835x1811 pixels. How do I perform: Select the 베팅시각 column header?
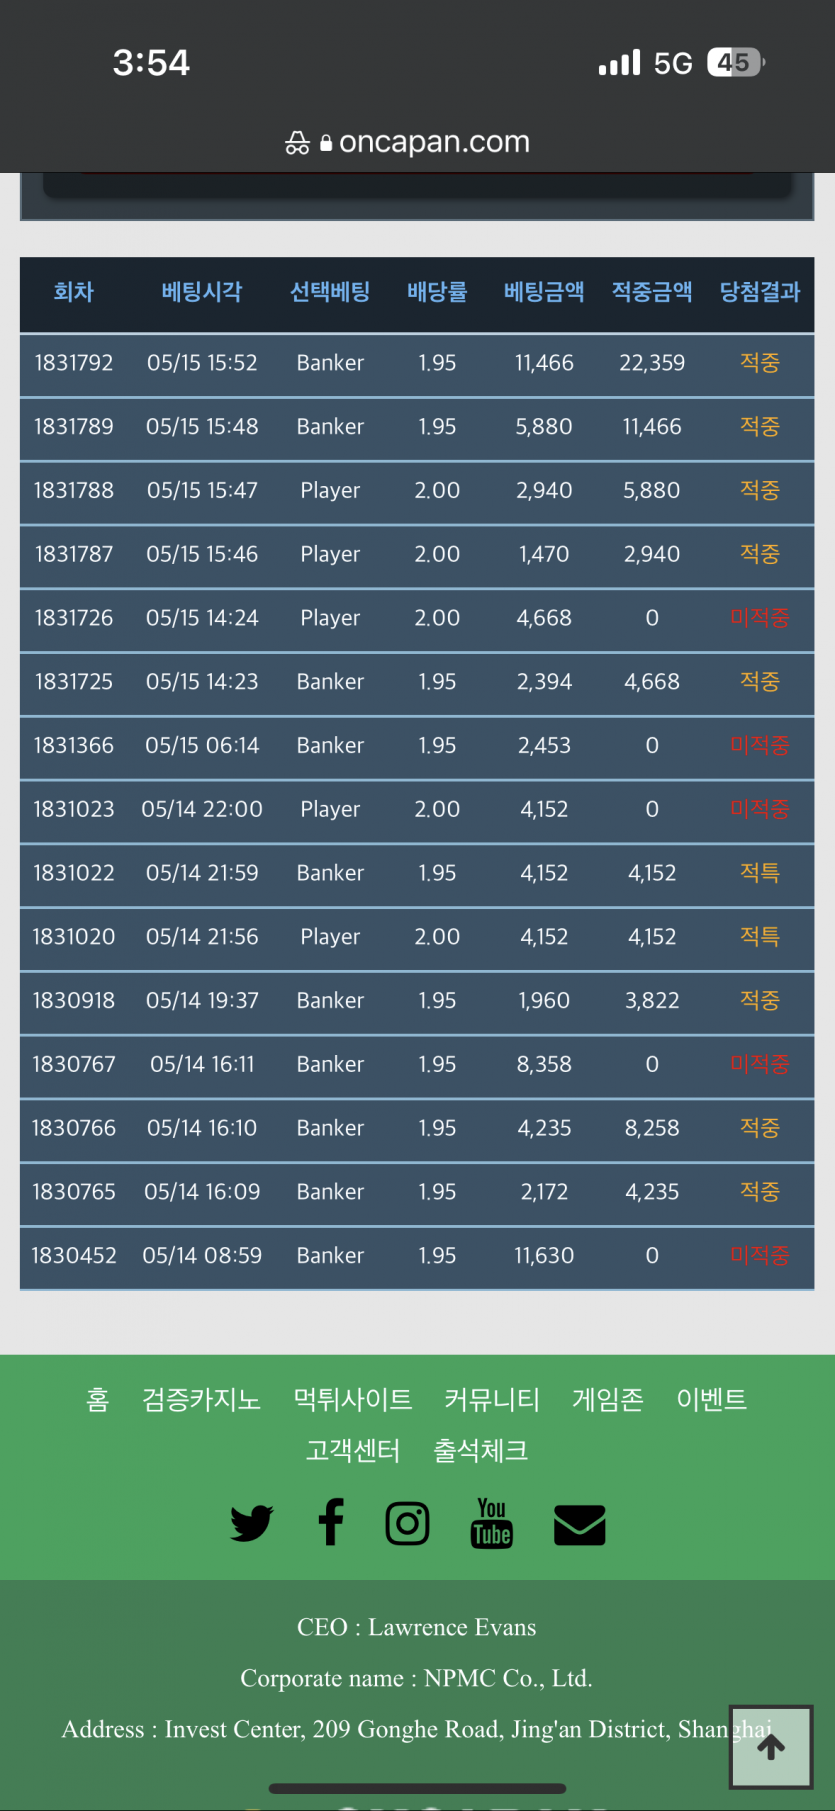(x=202, y=292)
